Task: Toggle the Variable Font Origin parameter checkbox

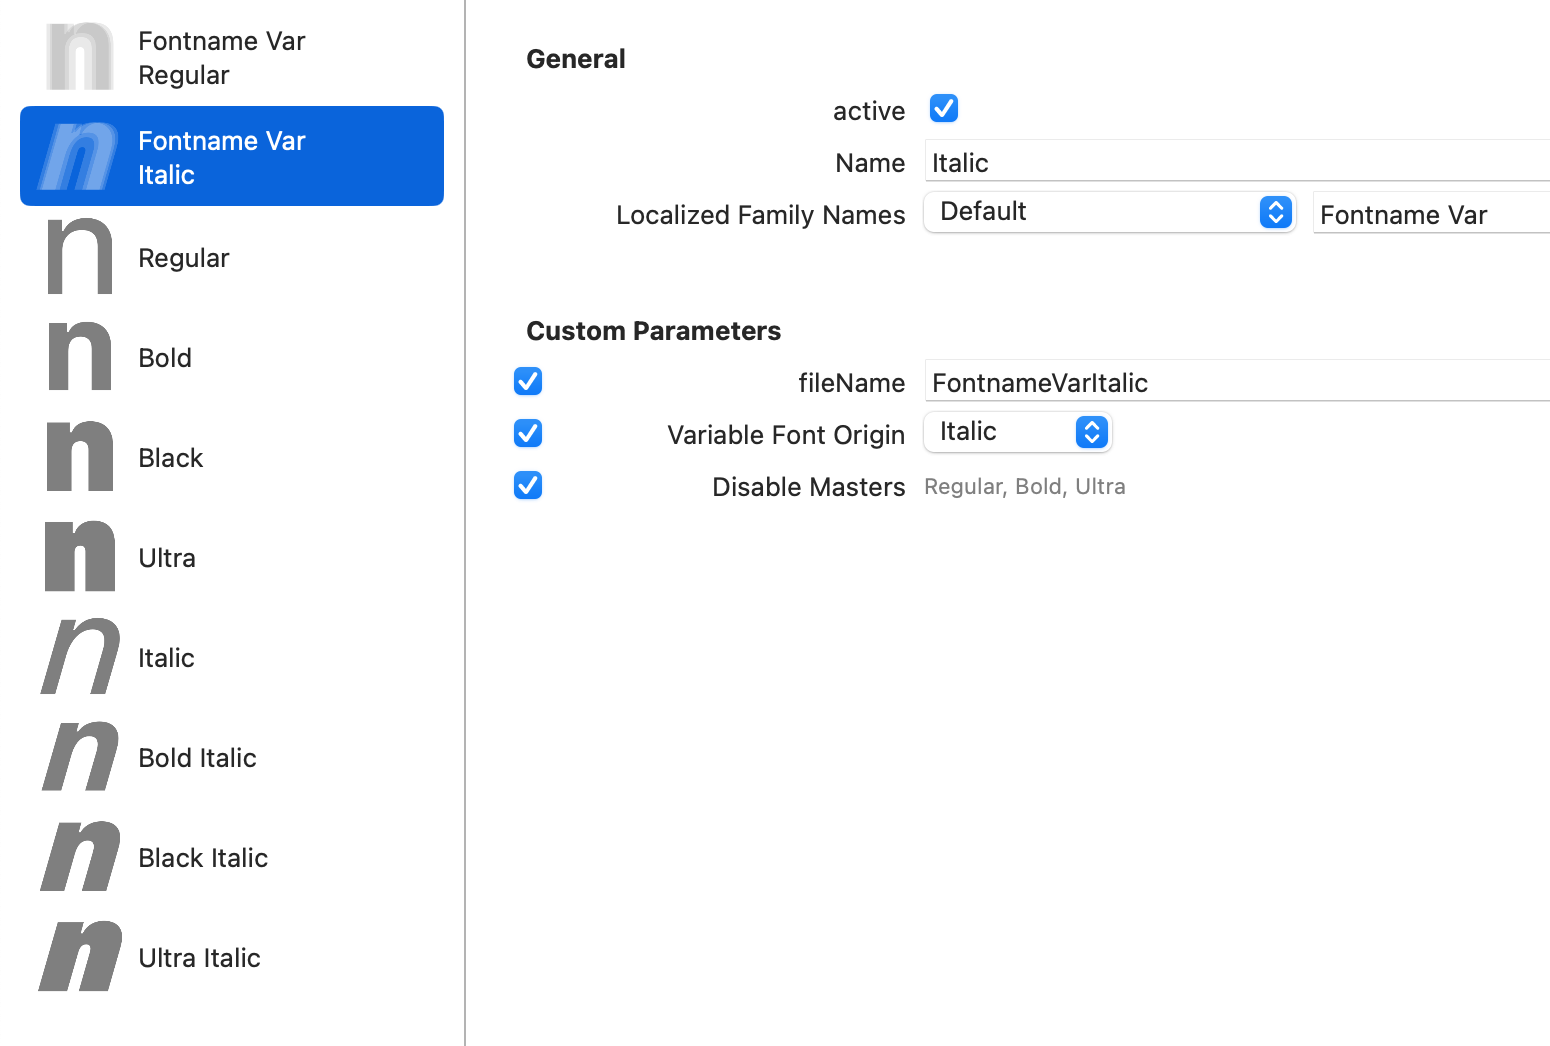Action: (528, 433)
